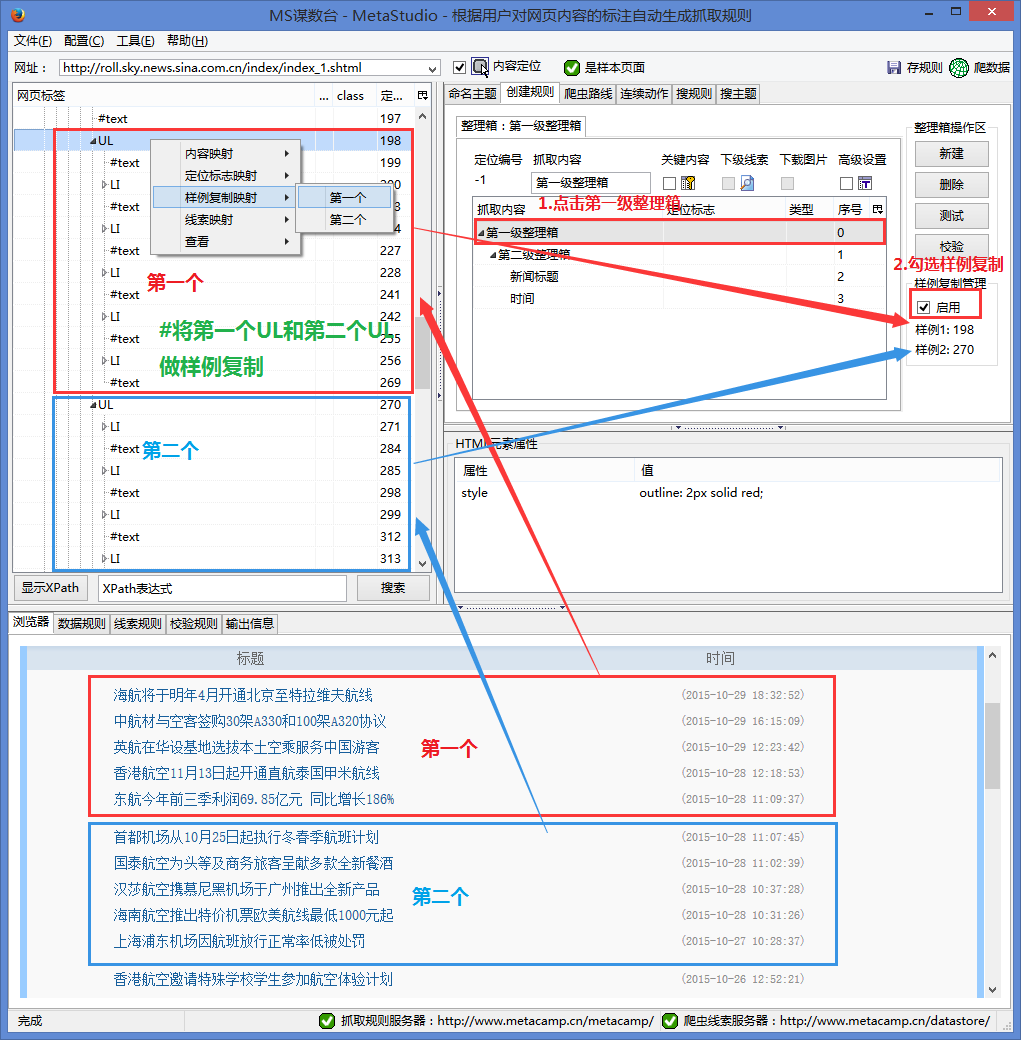Click green check icon beside 爬虫线索服务器

669,1021
